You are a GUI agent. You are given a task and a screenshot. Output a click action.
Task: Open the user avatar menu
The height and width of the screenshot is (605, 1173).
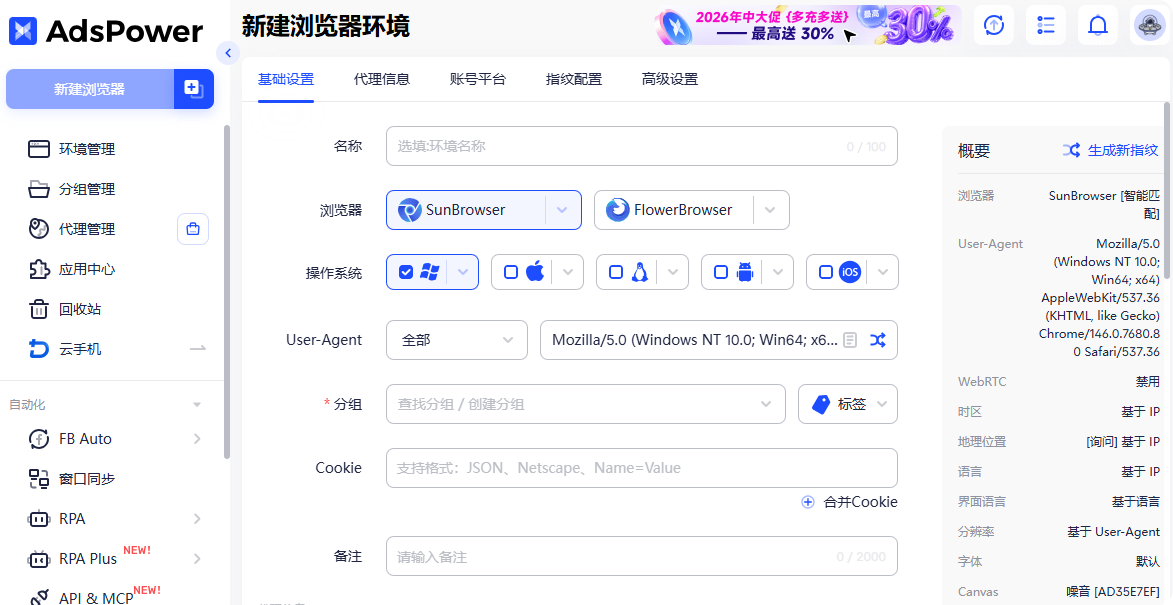[1150, 25]
